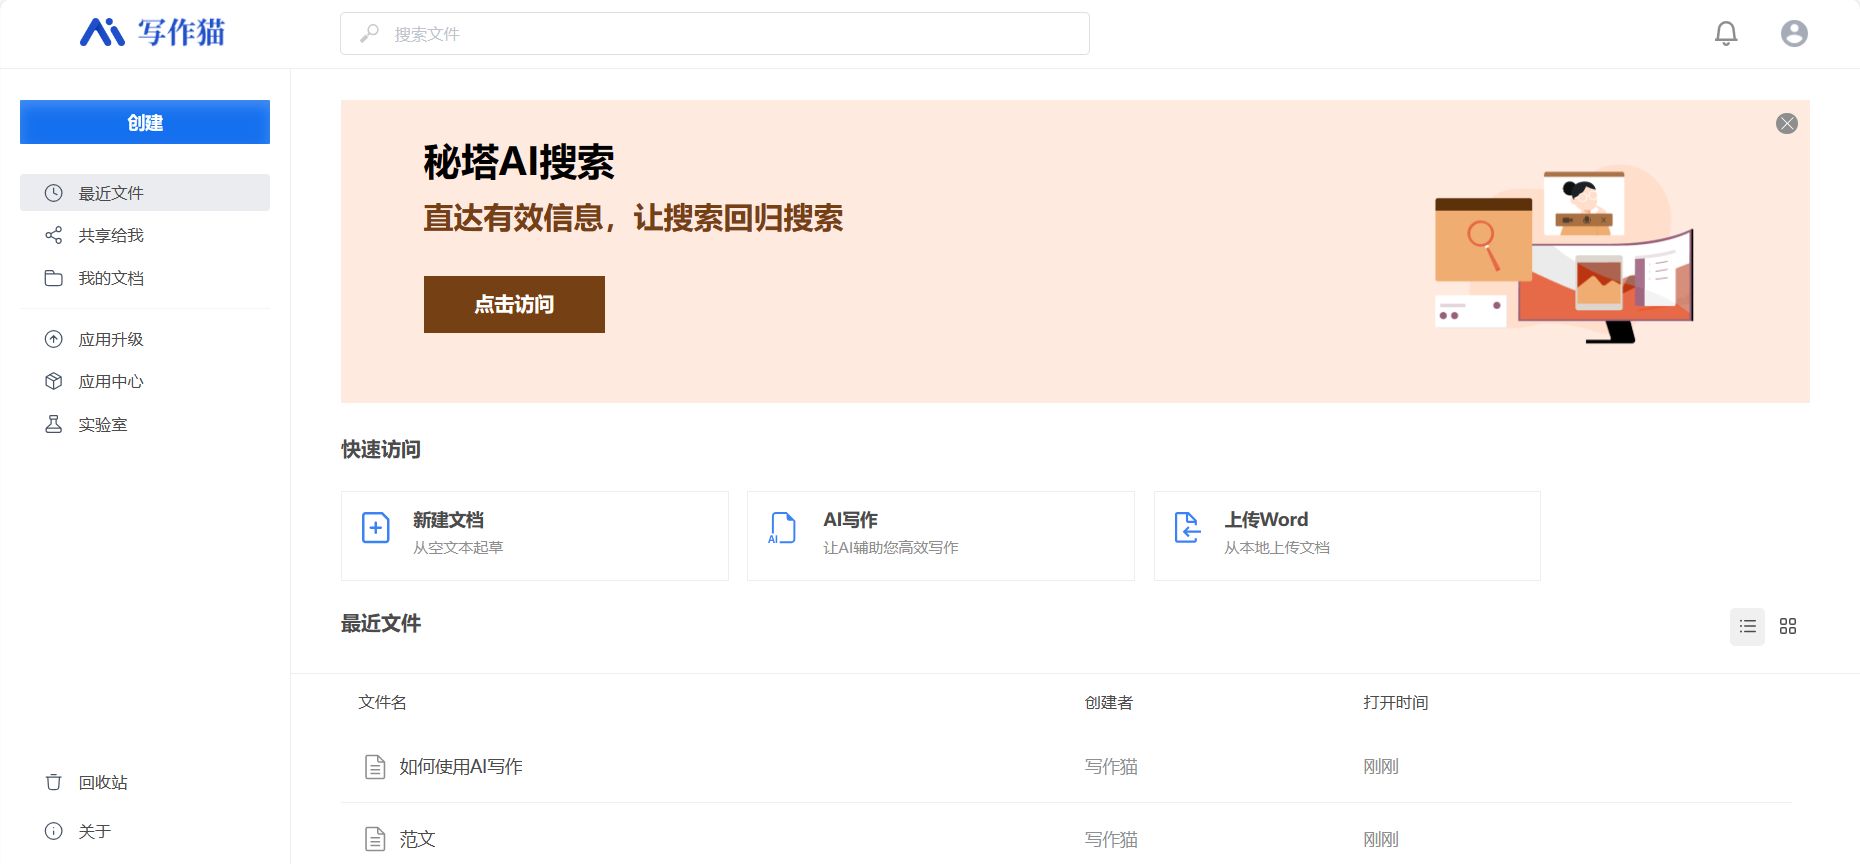This screenshot has height=864, width=1860.
Task: Click creator 写作猫 in 如何使用AI写作 row
Action: [x=1111, y=766]
